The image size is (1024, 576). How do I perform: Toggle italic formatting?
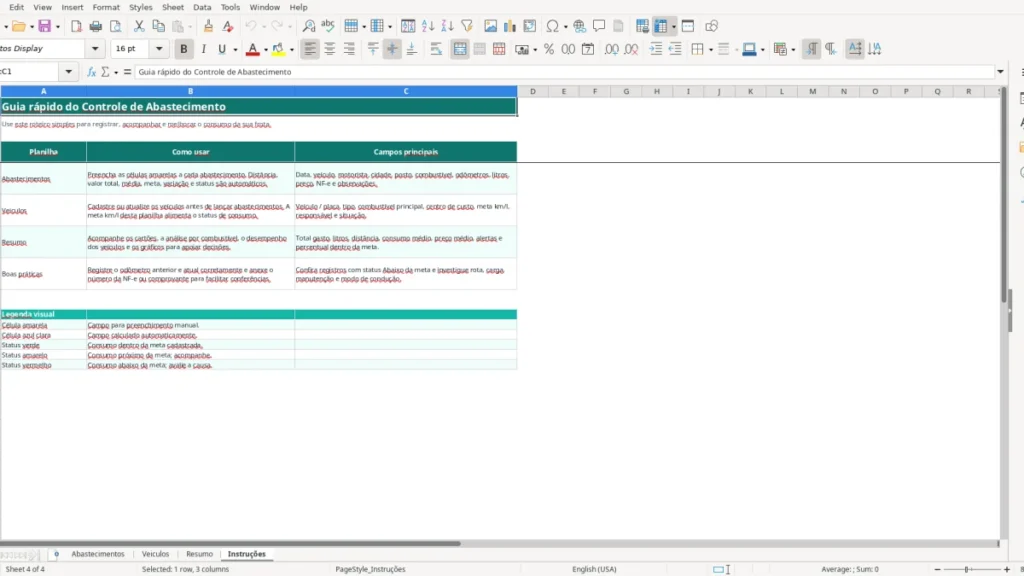tap(203, 49)
